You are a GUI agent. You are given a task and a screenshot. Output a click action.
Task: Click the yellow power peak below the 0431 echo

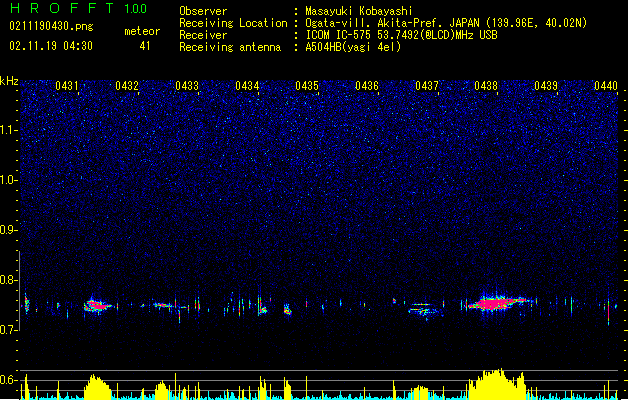(x=97, y=387)
